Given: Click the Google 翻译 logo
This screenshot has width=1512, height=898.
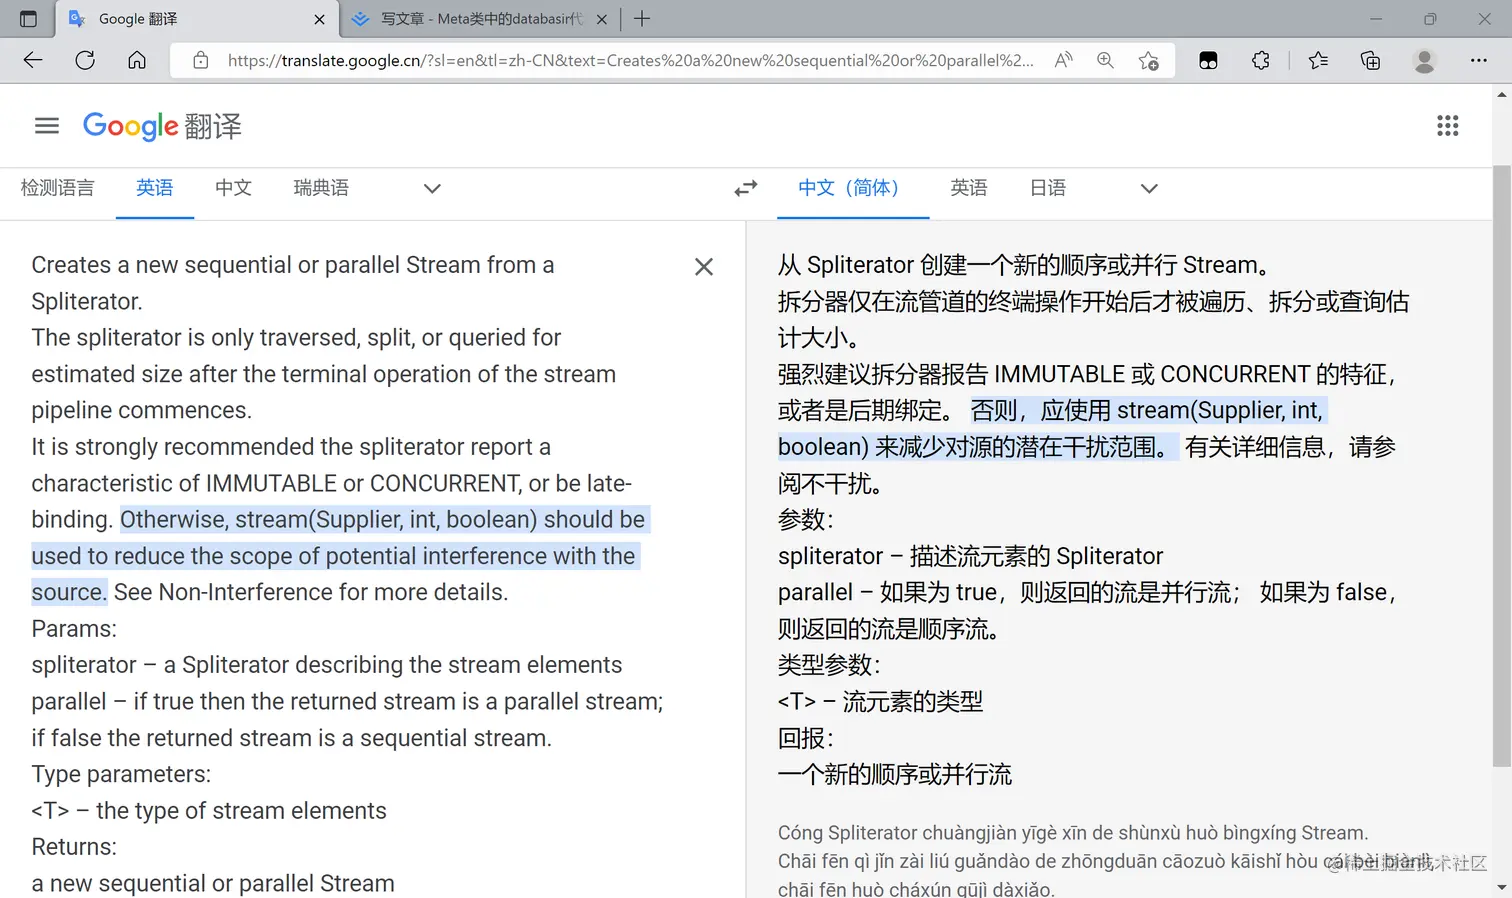Looking at the screenshot, I should [162, 126].
